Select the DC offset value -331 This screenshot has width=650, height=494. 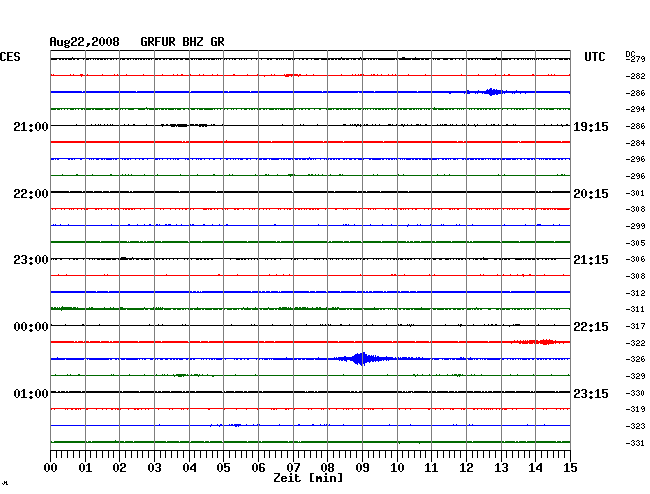635,443
